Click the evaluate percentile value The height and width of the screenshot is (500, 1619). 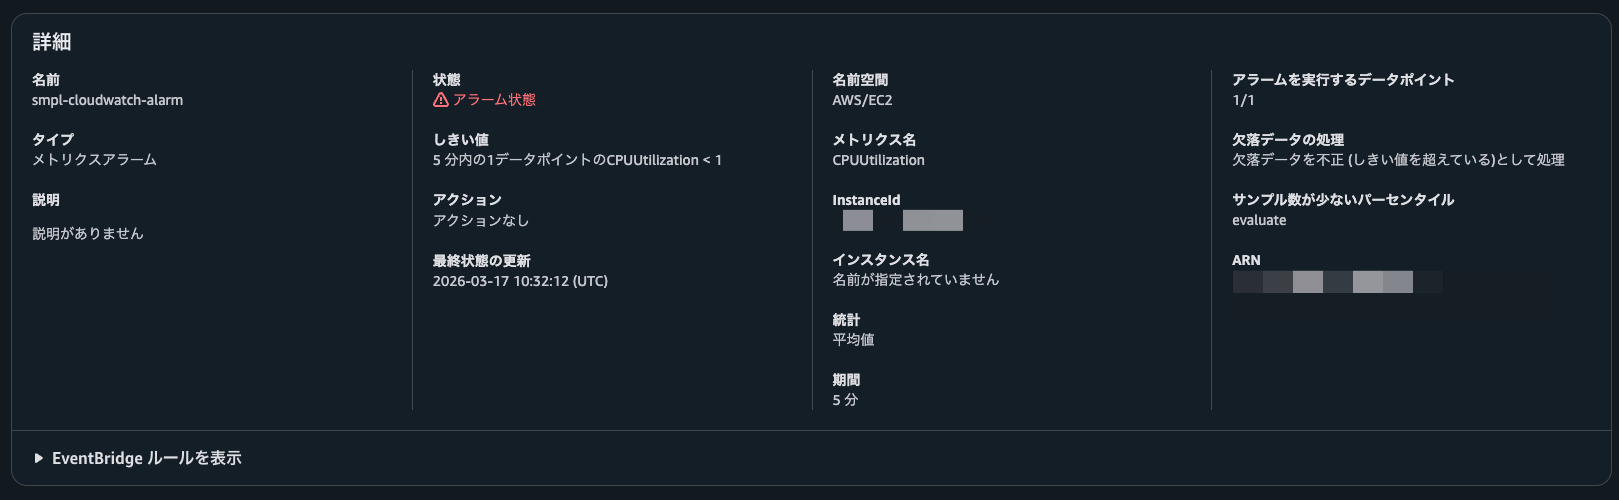coord(1259,220)
